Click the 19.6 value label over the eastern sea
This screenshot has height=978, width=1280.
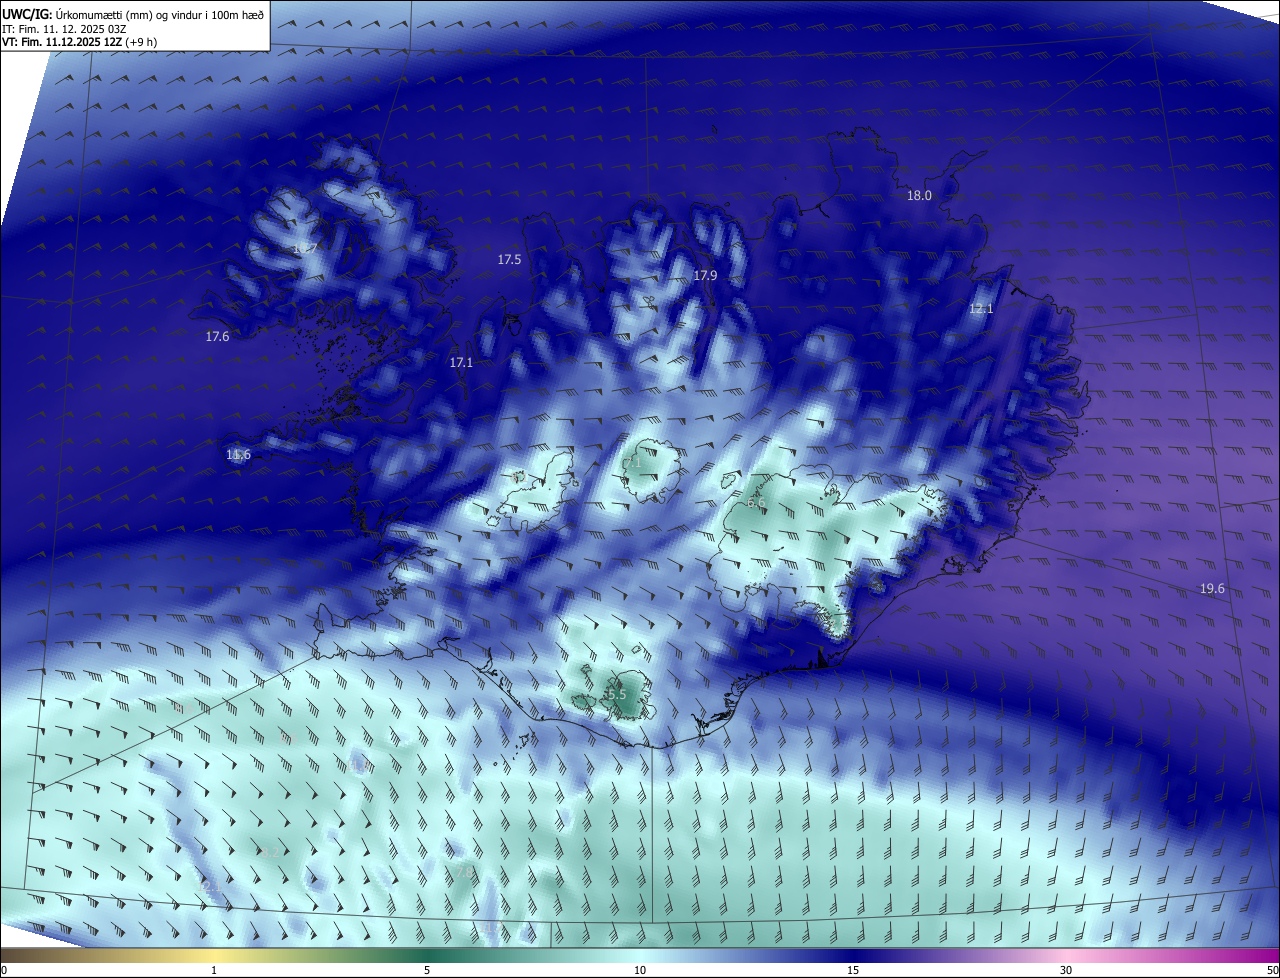click(1212, 589)
